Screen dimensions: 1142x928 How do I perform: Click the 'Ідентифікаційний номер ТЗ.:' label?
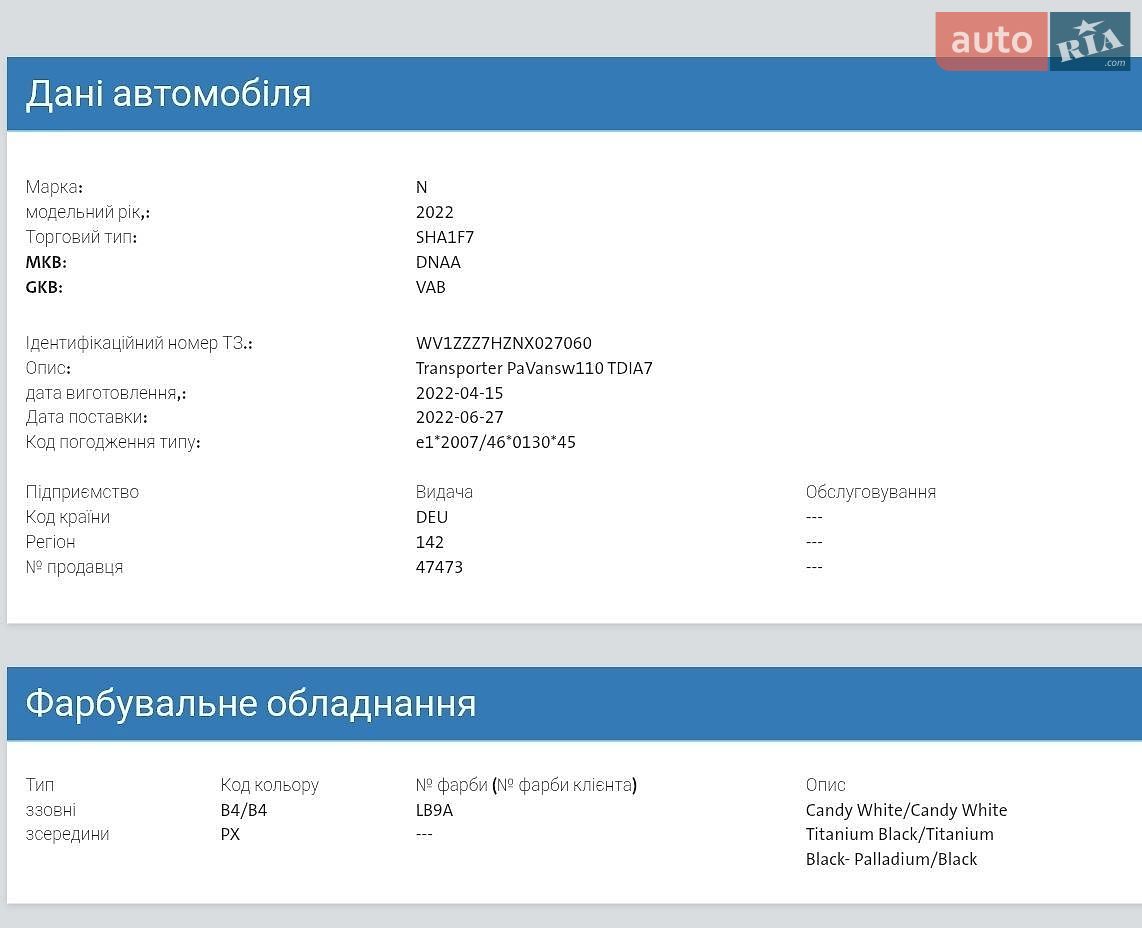coord(139,343)
